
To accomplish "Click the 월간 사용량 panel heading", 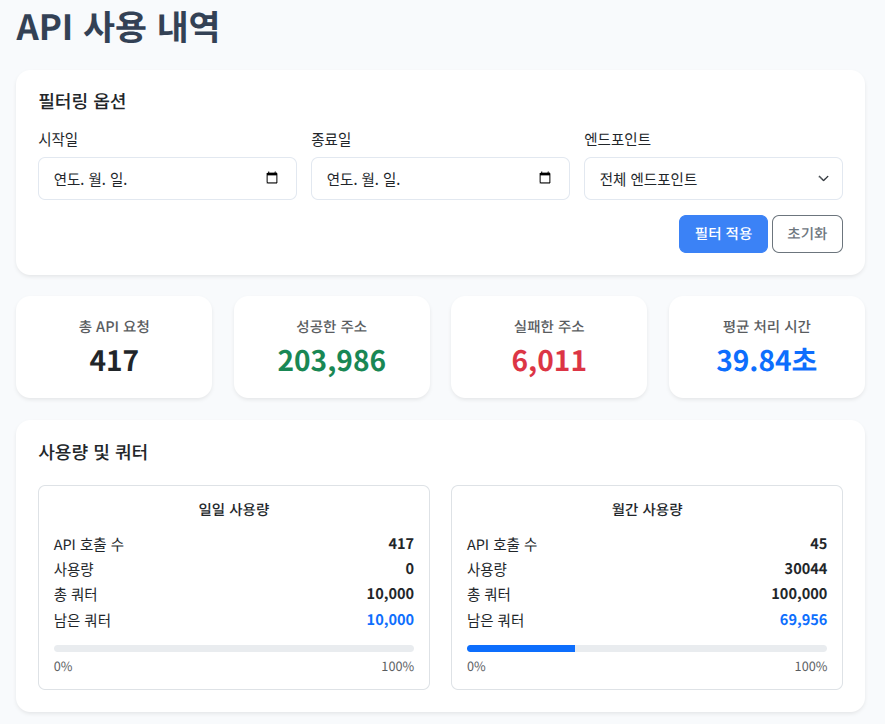I will pyautogui.click(x=647, y=509).
